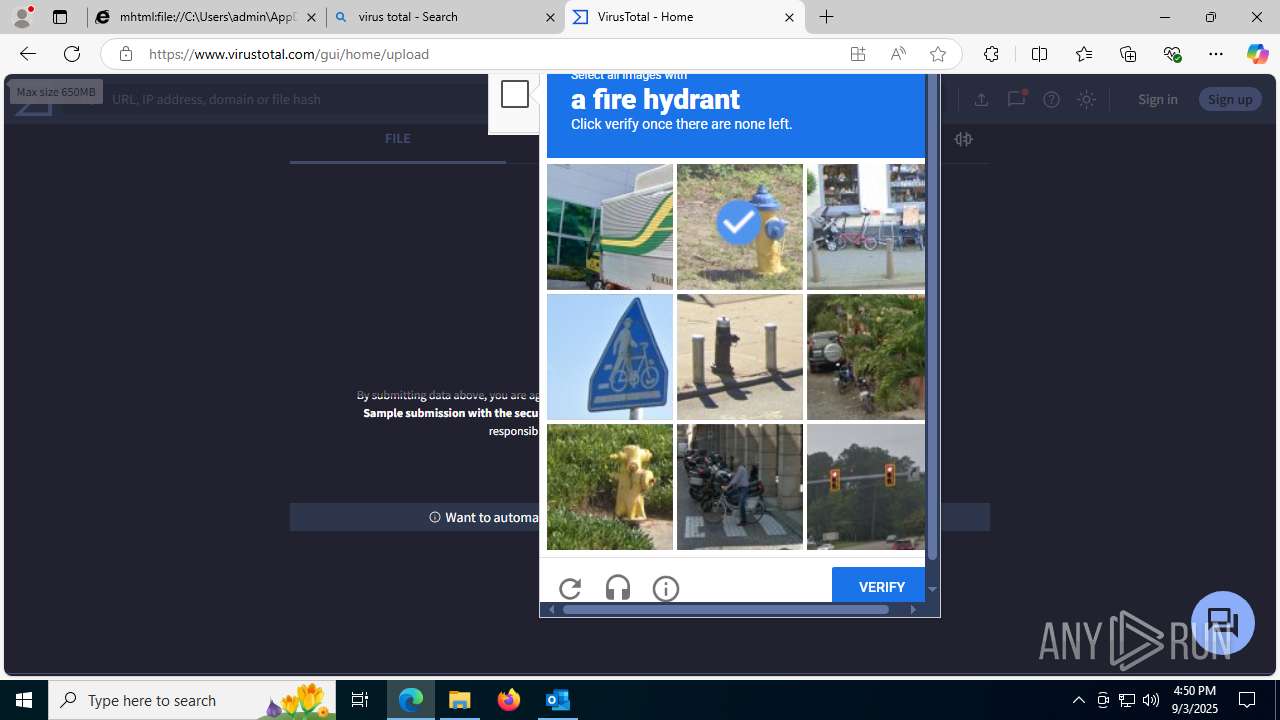This screenshot has height=720, width=1280.
Task: Select the pedestrian bicycle sign tile
Action: [610, 357]
